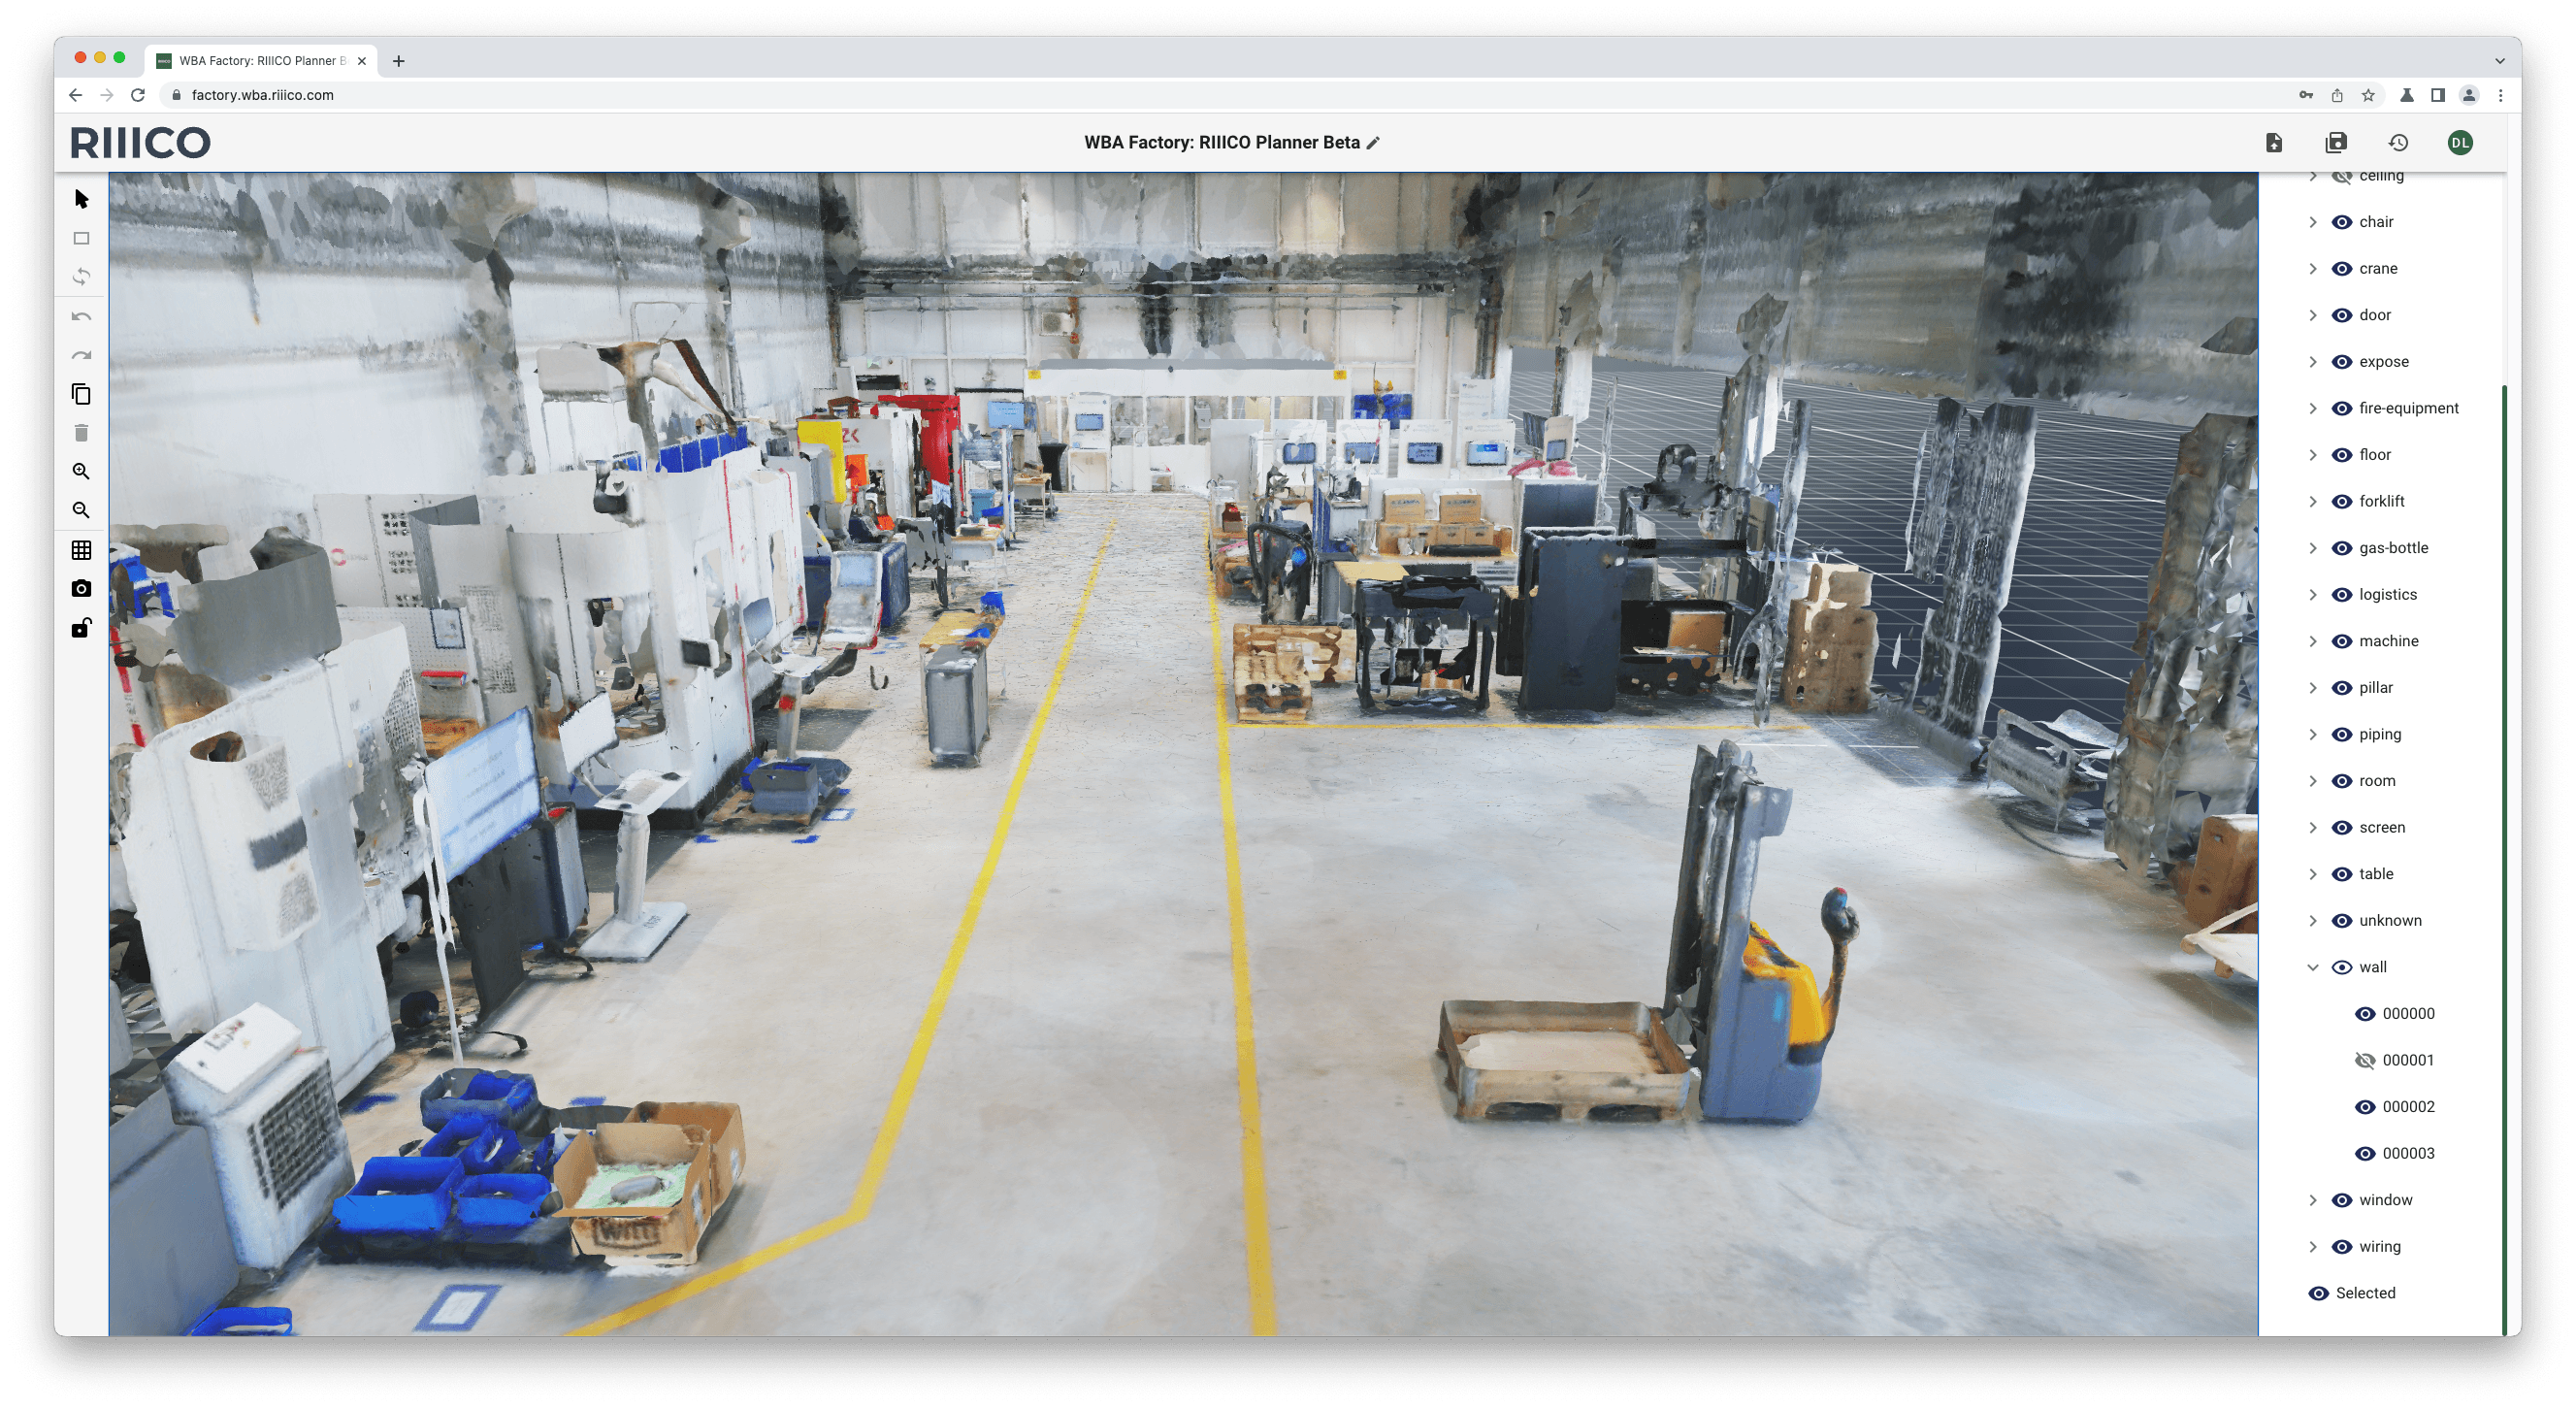Toggle the grid view icon
The height and width of the screenshot is (1408, 2576).
tap(81, 550)
